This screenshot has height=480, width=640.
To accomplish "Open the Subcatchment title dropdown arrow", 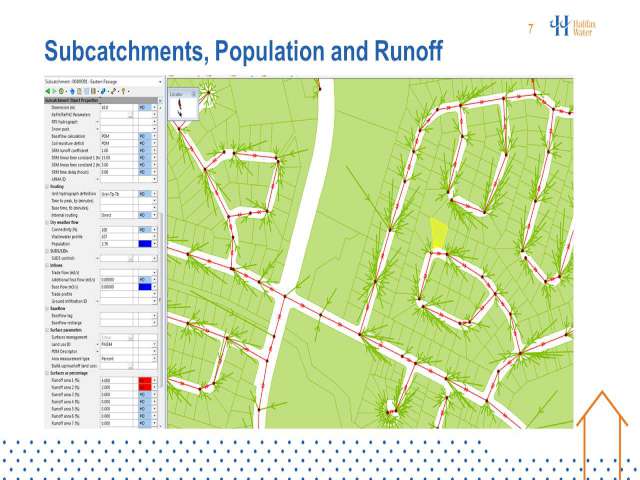I will (x=160, y=82).
